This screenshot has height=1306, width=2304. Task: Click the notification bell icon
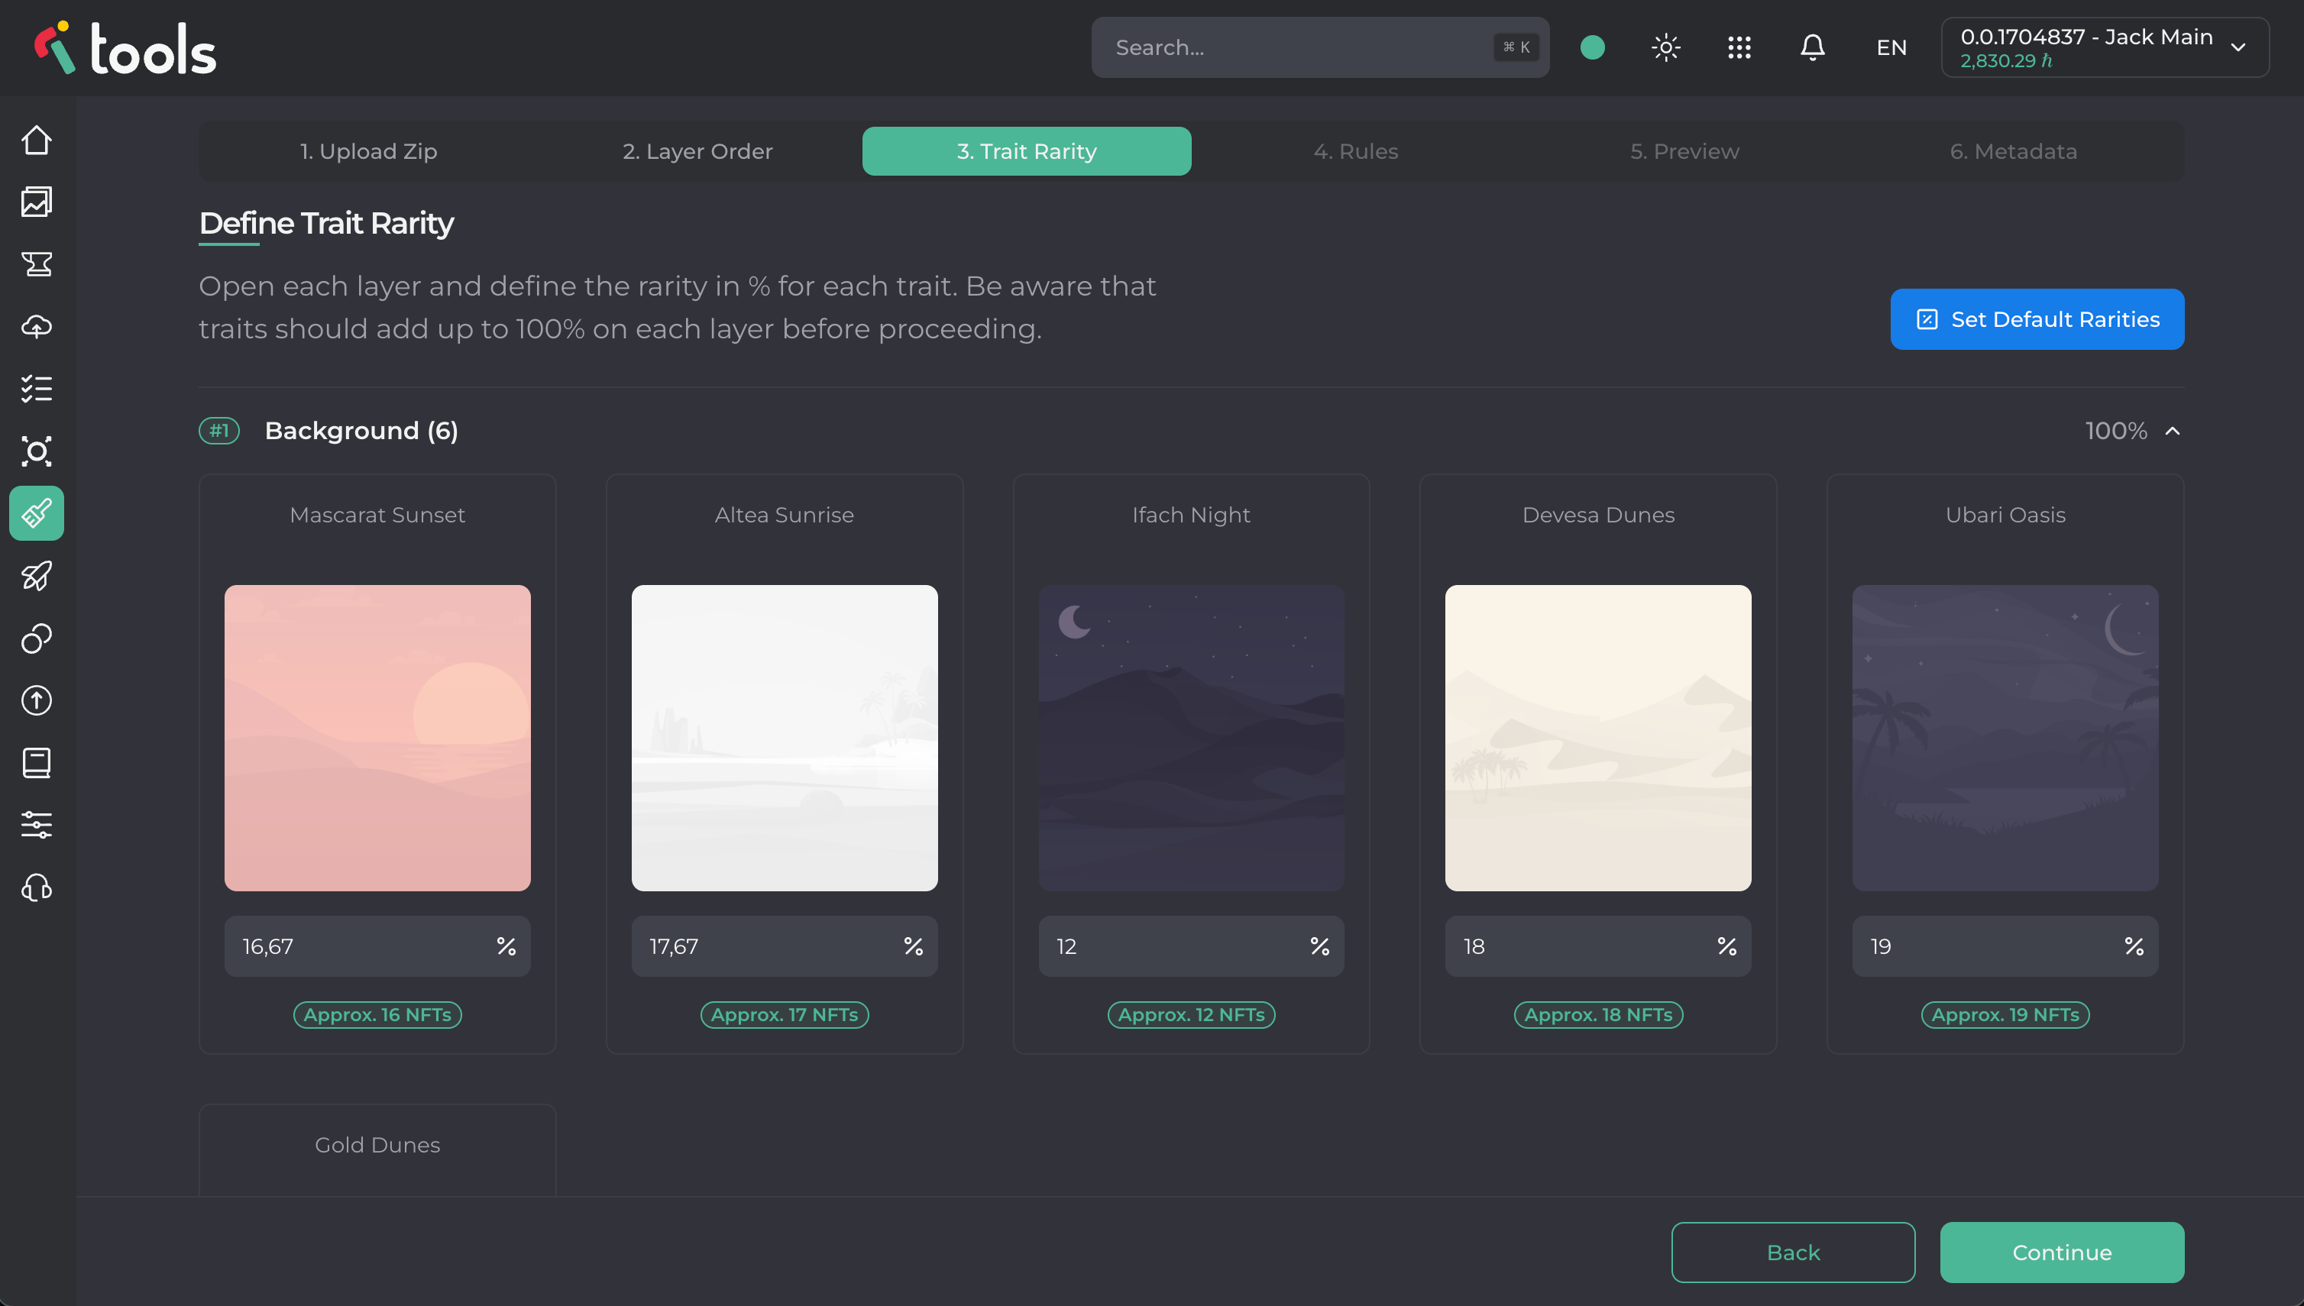click(1812, 47)
